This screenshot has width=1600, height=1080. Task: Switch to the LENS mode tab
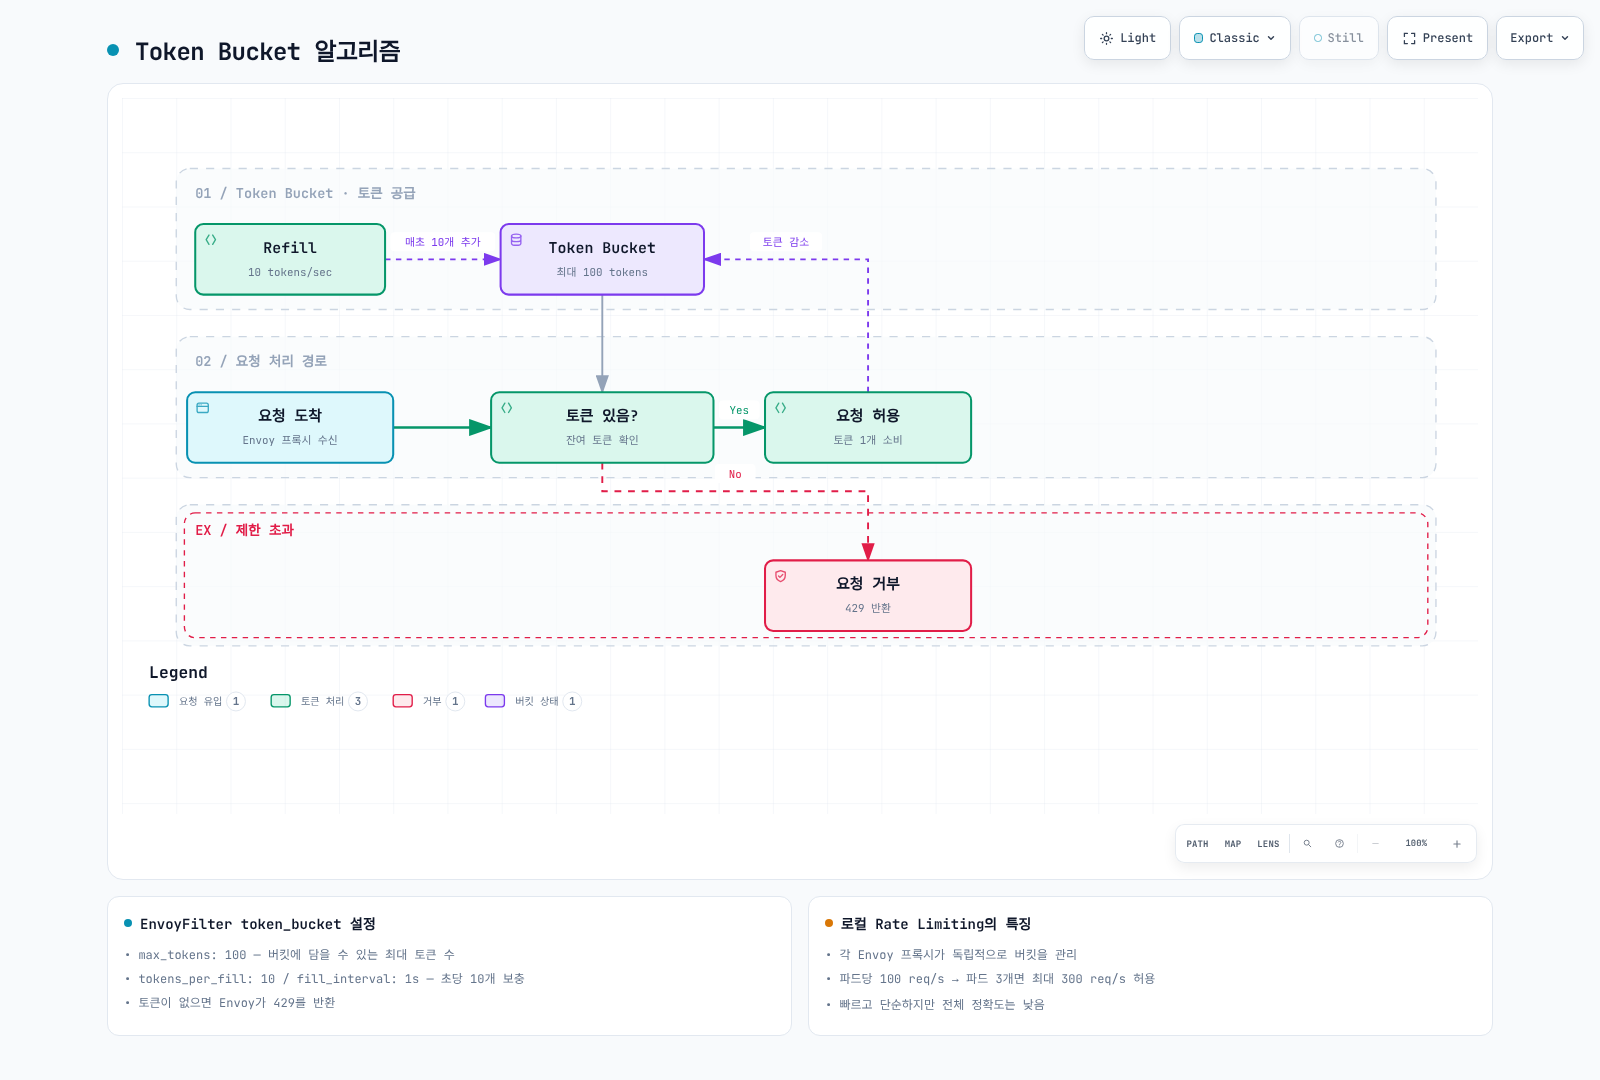(x=1268, y=844)
